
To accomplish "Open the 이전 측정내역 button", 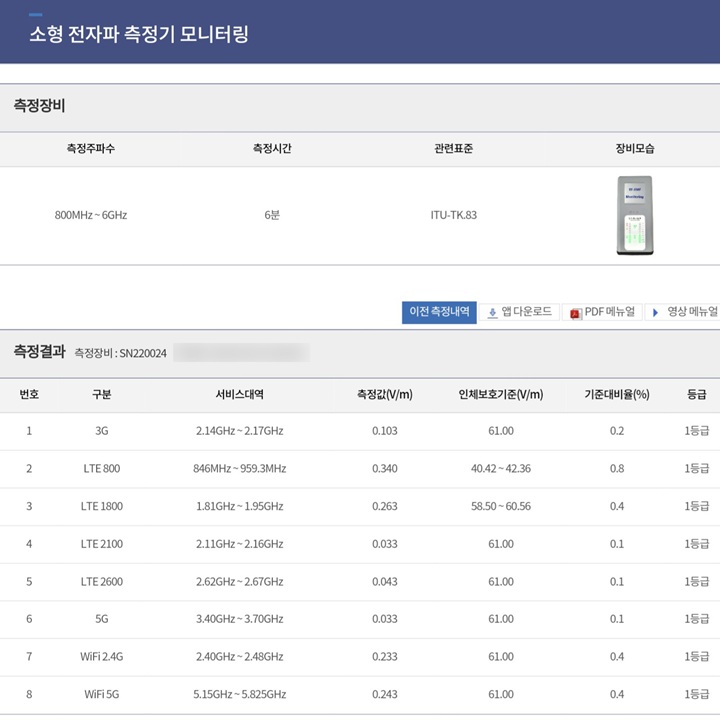I will tap(439, 312).
